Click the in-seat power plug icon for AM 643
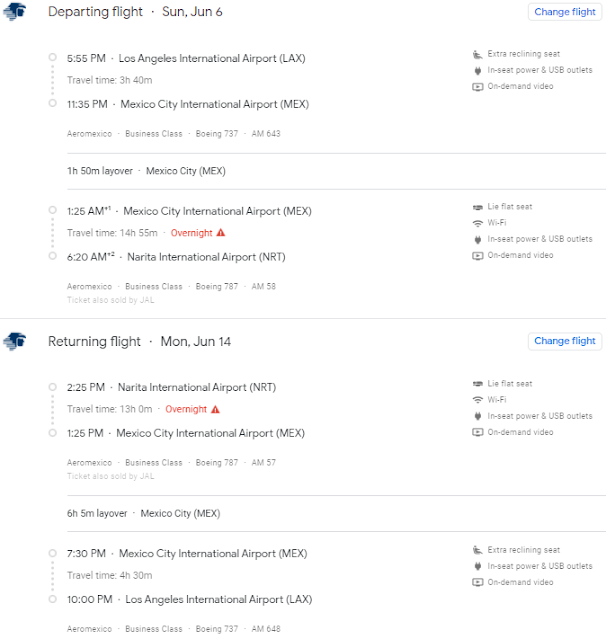This screenshot has height=639, width=606. tap(477, 70)
